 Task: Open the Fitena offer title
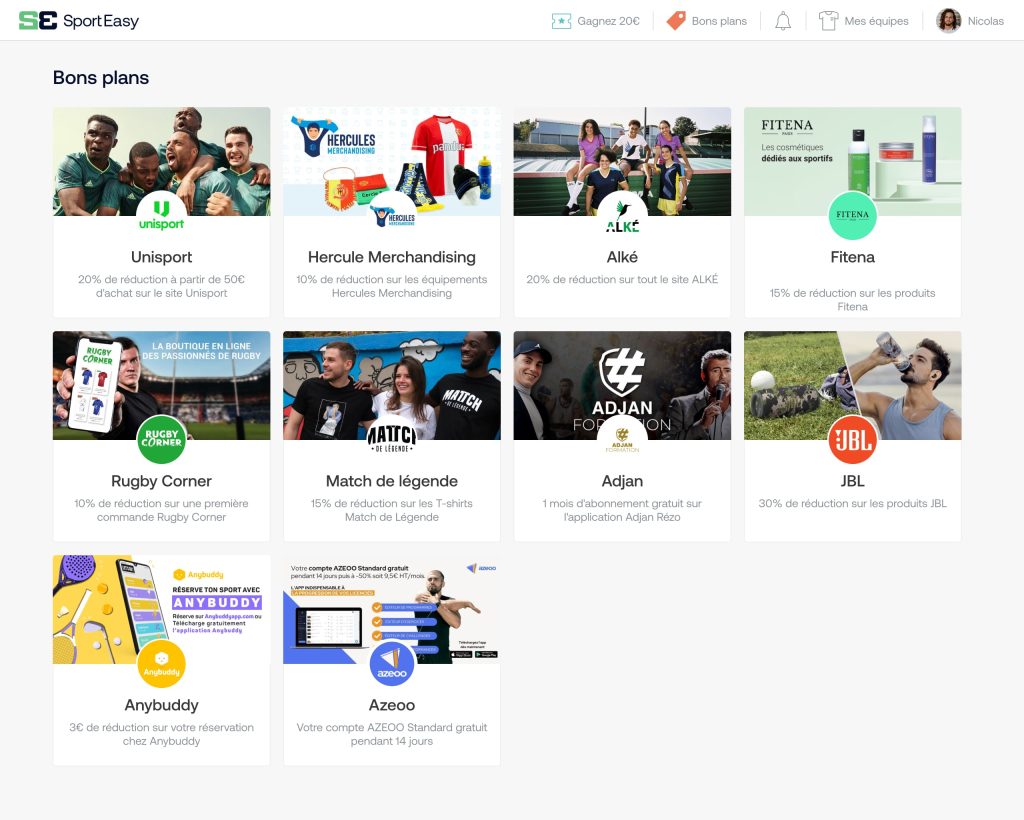pyautogui.click(x=852, y=257)
